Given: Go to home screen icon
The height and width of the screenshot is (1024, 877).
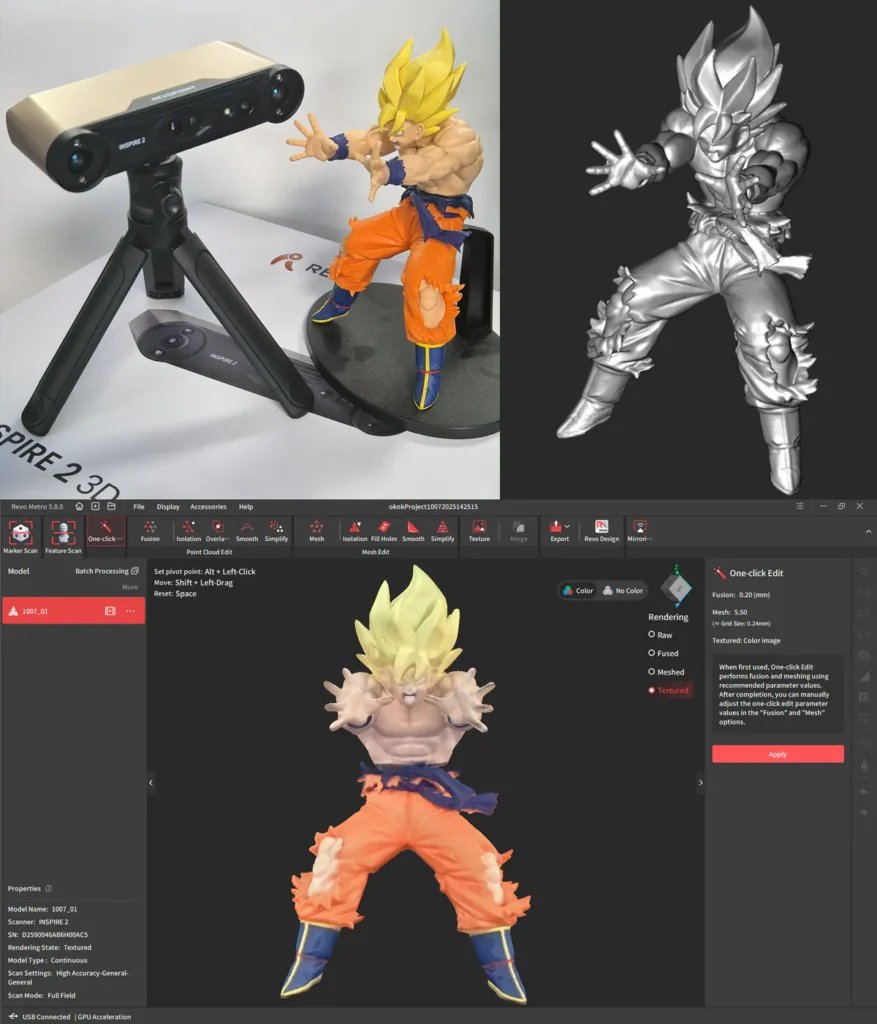Looking at the screenshot, I should (x=79, y=506).
